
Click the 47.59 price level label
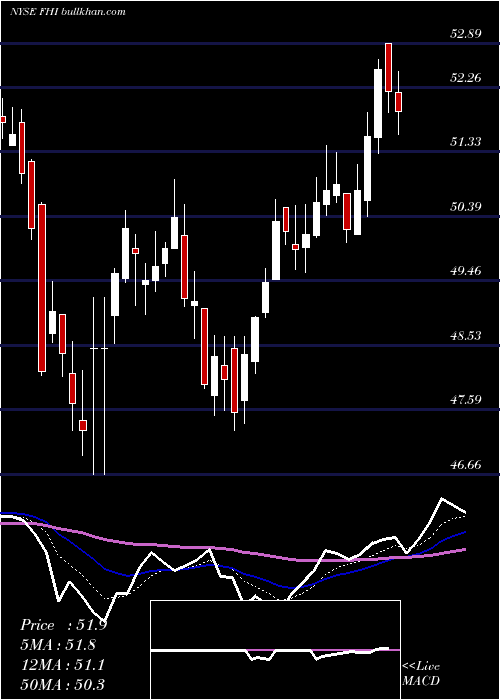pos(466,400)
